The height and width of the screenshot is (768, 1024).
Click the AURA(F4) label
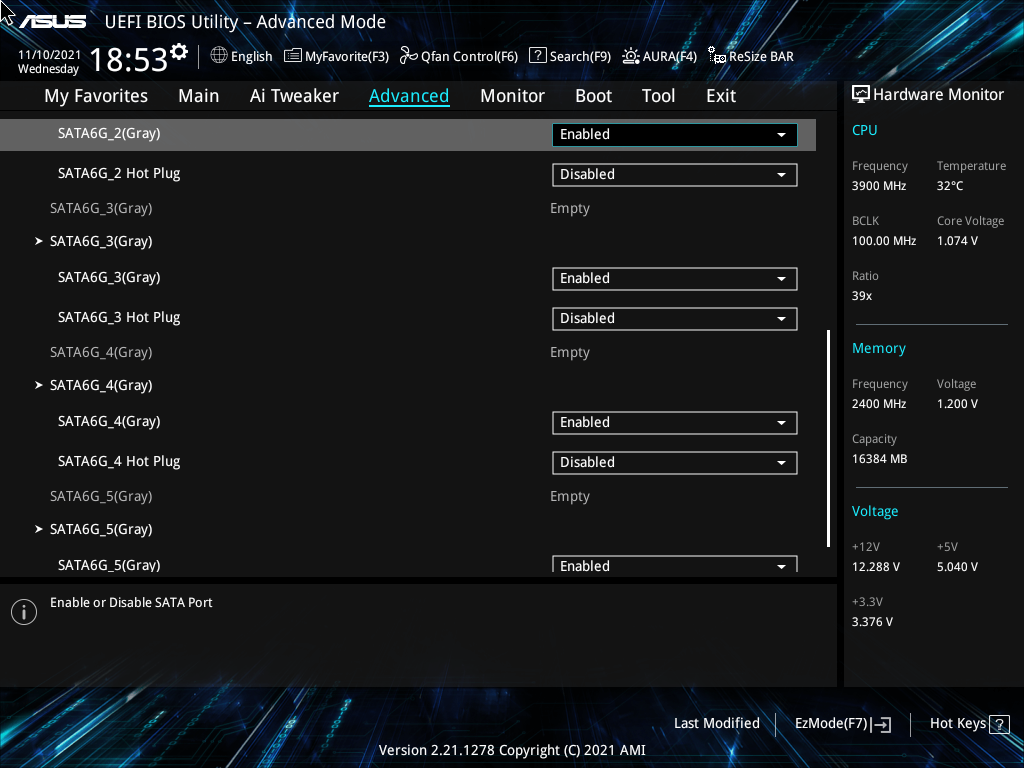669,56
